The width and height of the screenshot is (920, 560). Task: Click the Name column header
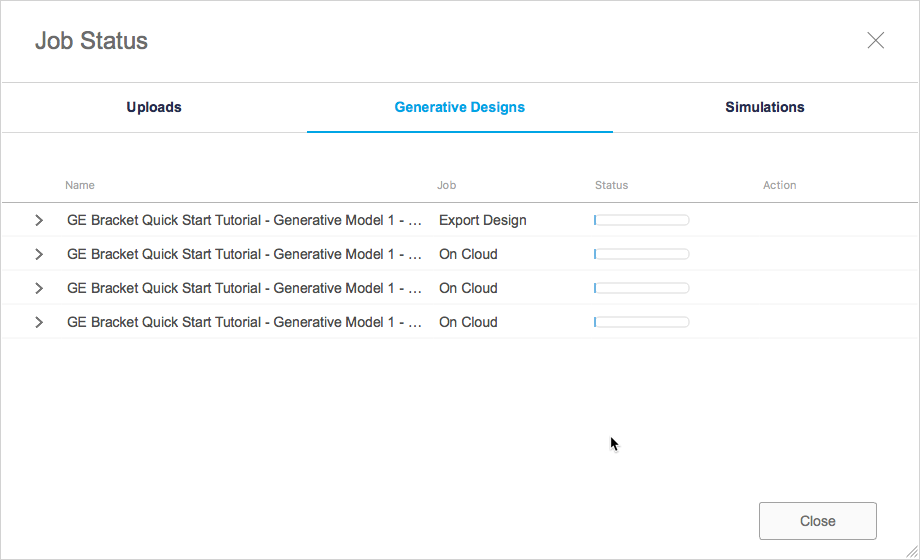(80, 185)
